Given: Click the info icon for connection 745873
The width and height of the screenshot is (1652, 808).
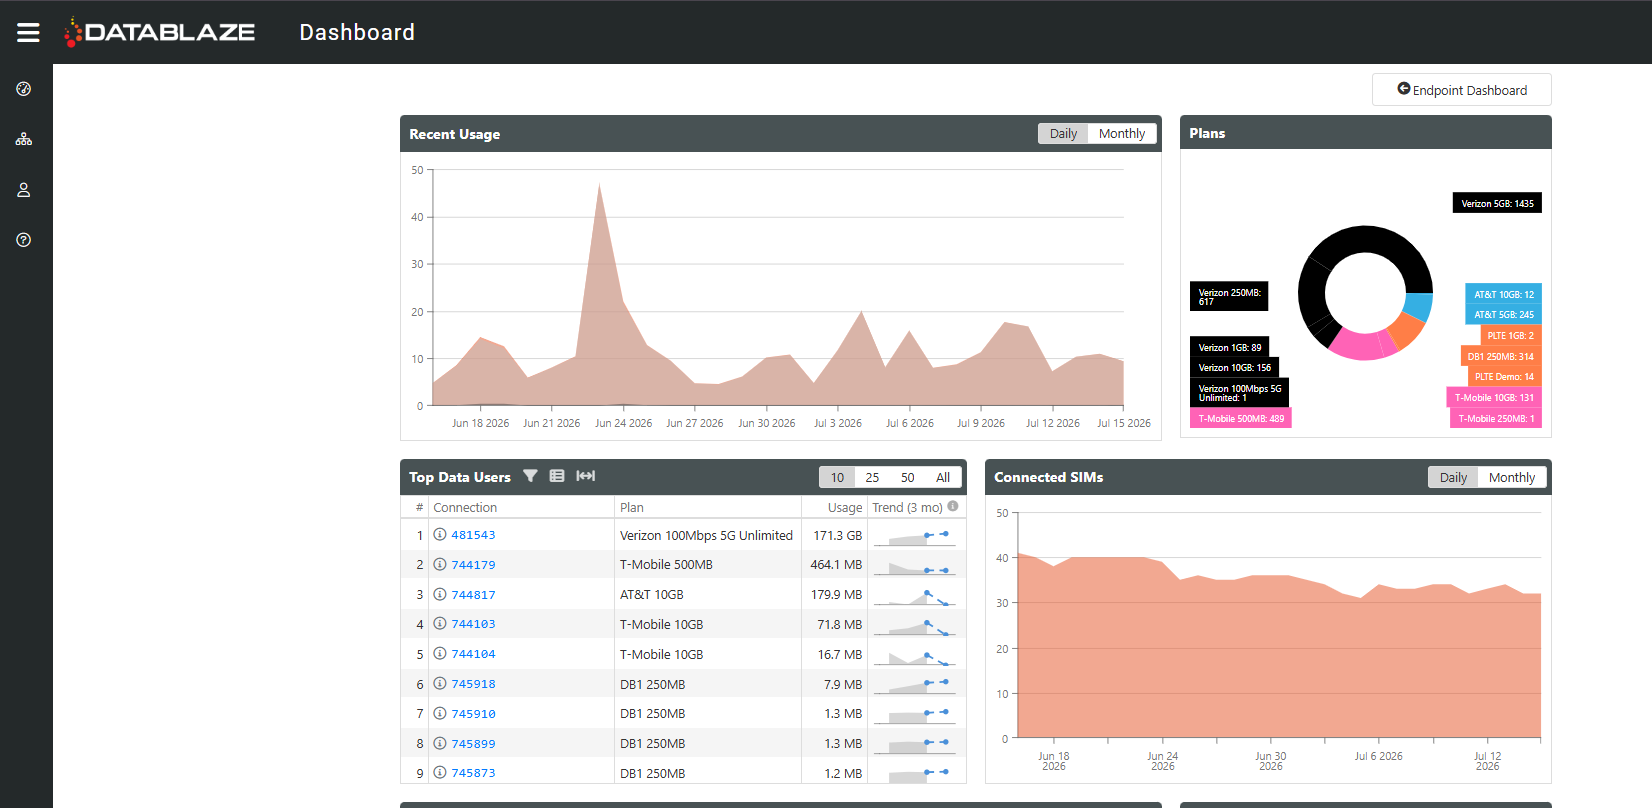Looking at the screenshot, I should [x=440, y=773].
